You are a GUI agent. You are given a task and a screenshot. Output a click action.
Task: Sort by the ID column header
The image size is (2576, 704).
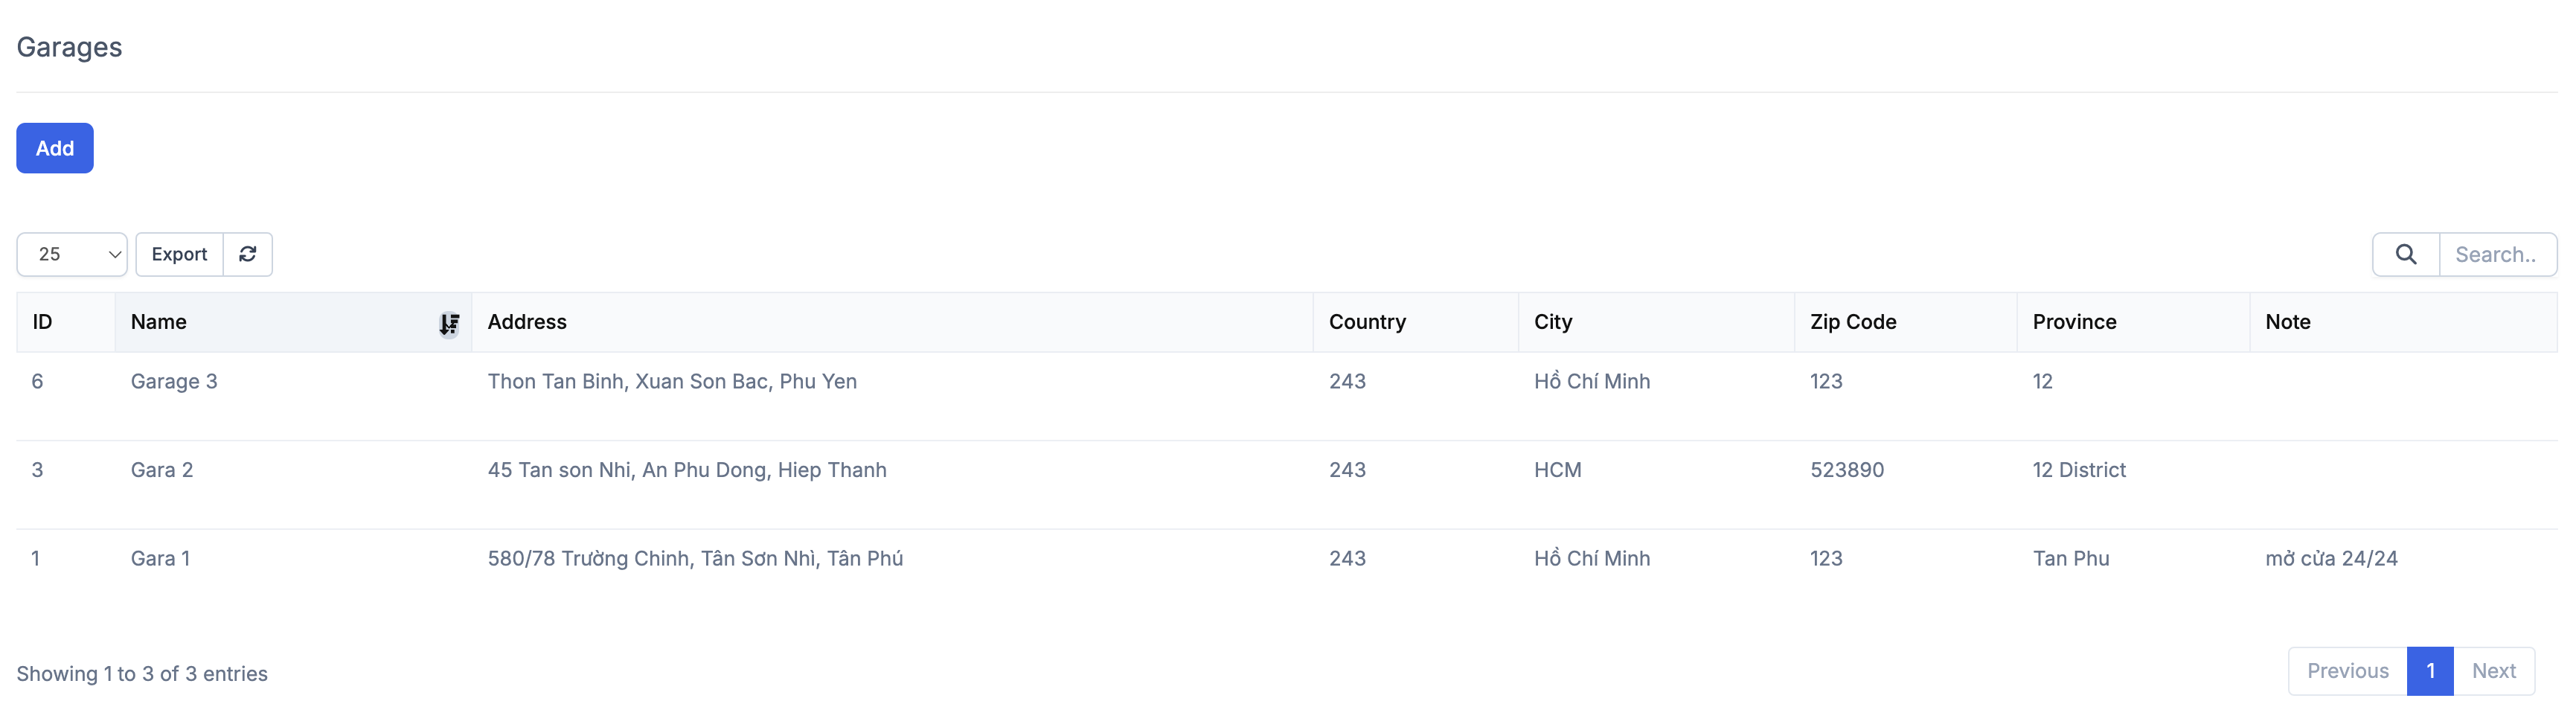(42, 322)
